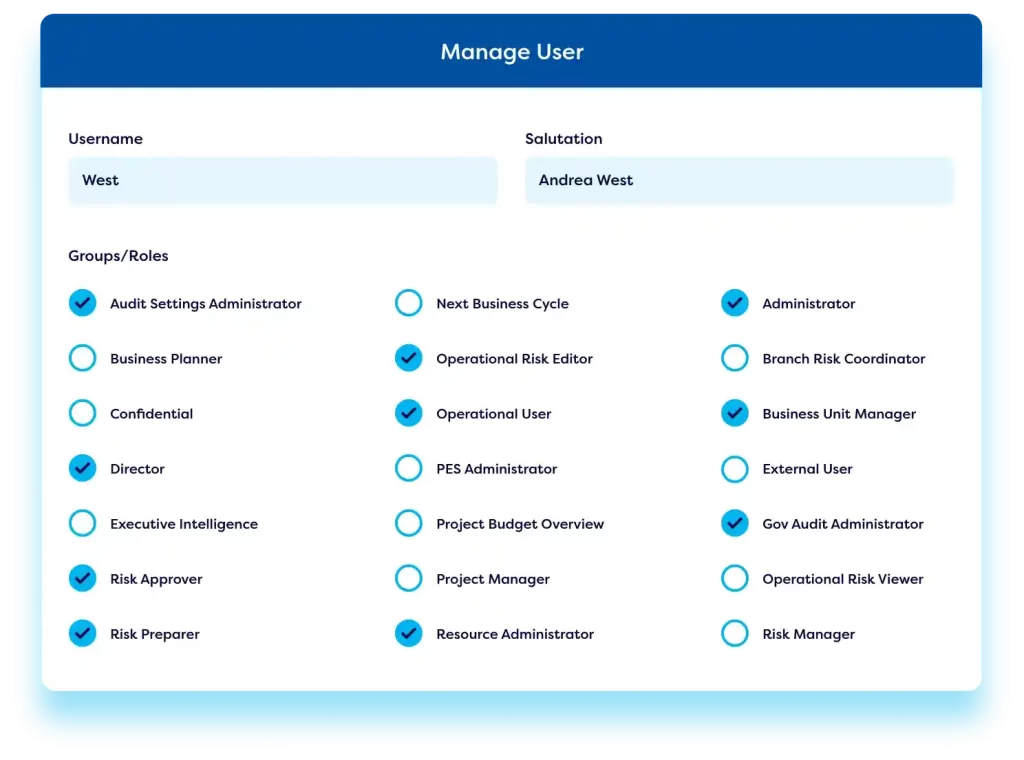Enable Project Budget Overview
Image resolution: width=1024 pixels, height=760 pixels.
point(408,523)
